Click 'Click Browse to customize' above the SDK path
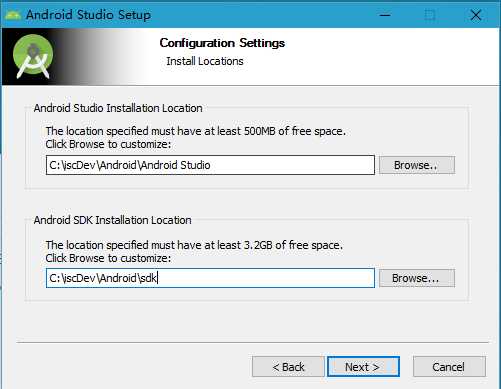501x389 pixels. click(x=108, y=258)
